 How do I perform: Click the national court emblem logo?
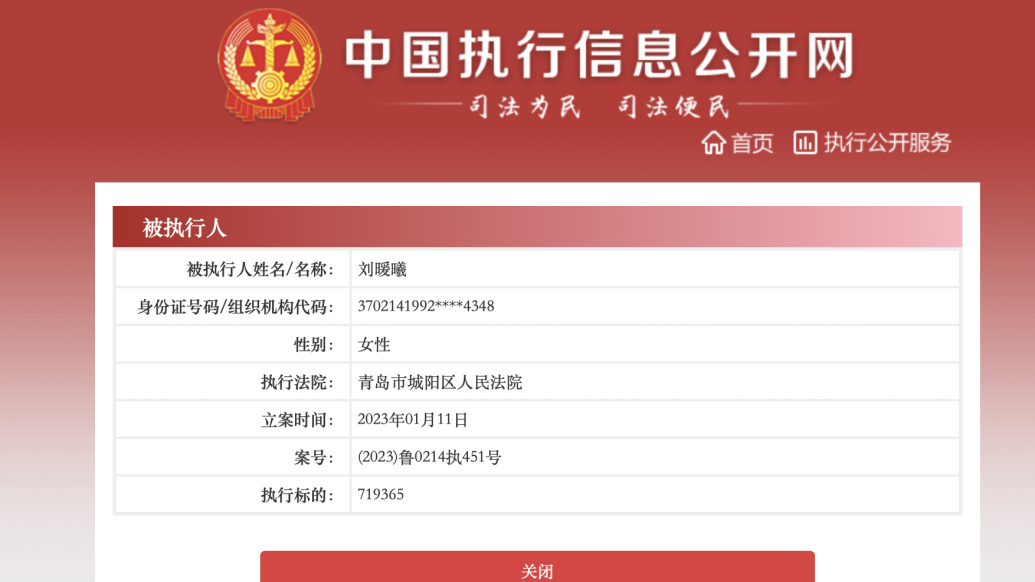269,65
